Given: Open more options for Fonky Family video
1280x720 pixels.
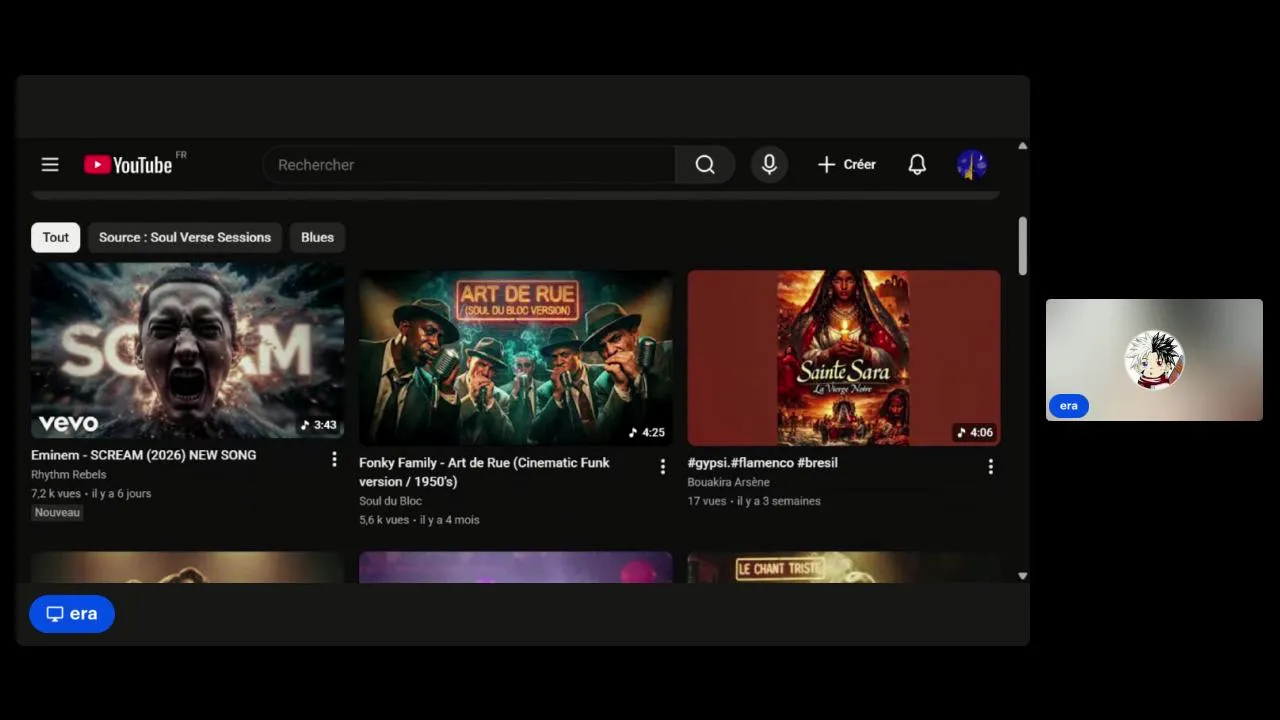Looking at the screenshot, I should pyautogui.click(x=662, y=467).
